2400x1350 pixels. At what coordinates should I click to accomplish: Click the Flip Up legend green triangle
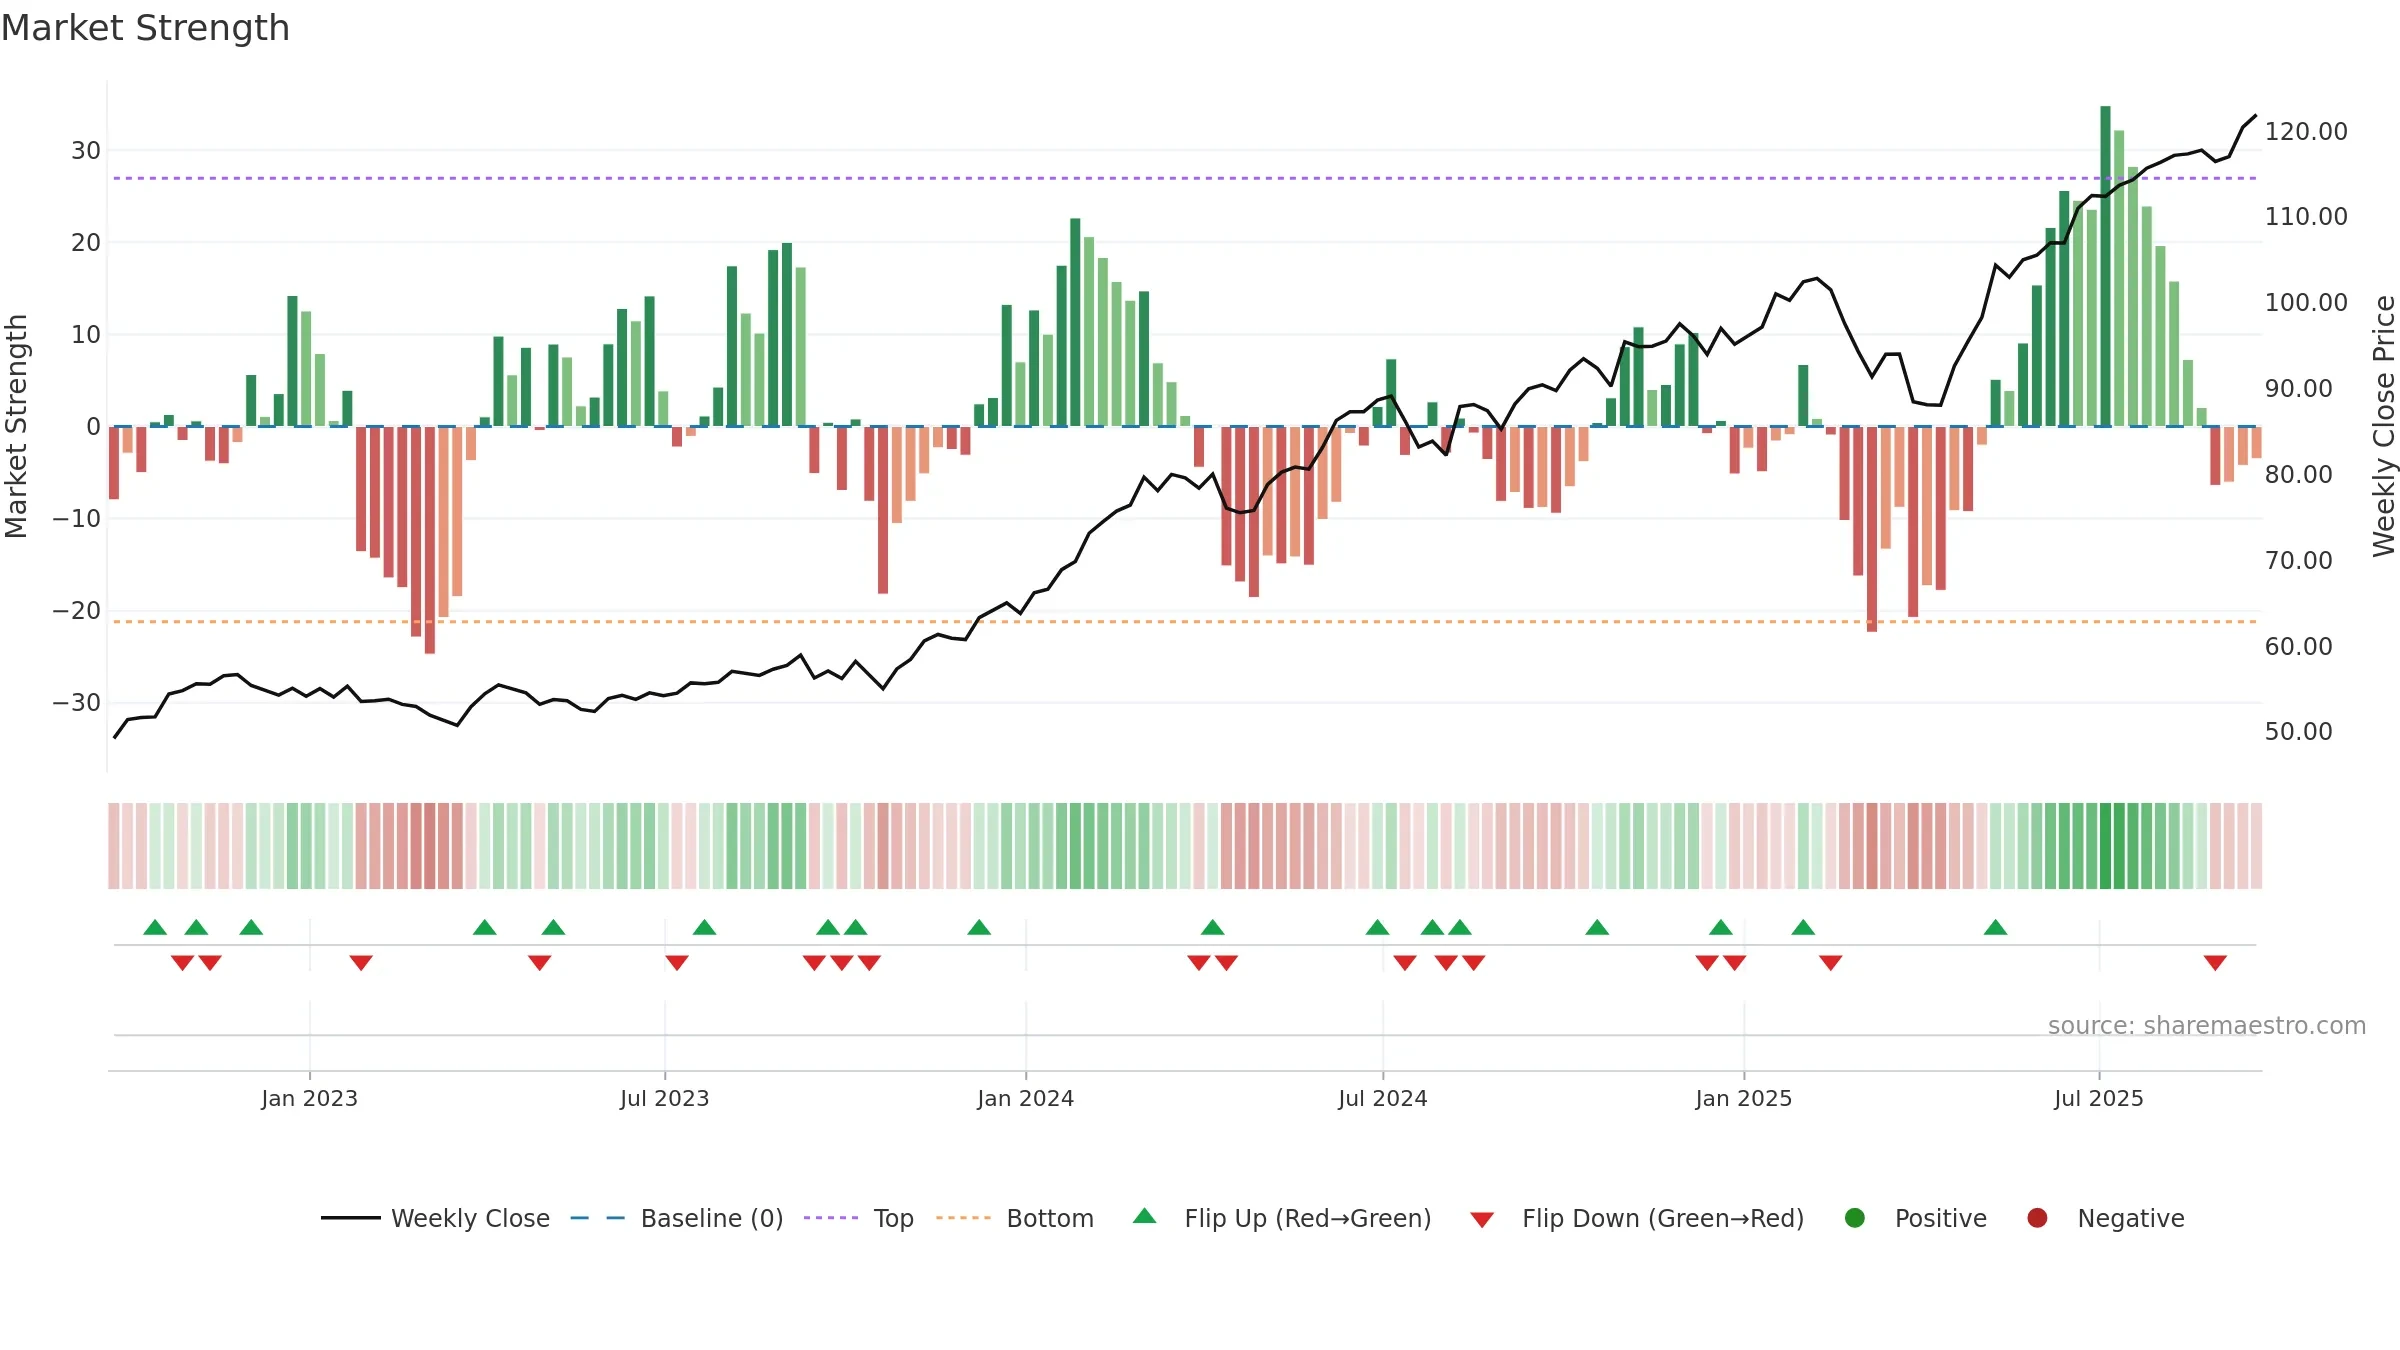click(x=1145, y=1216)
